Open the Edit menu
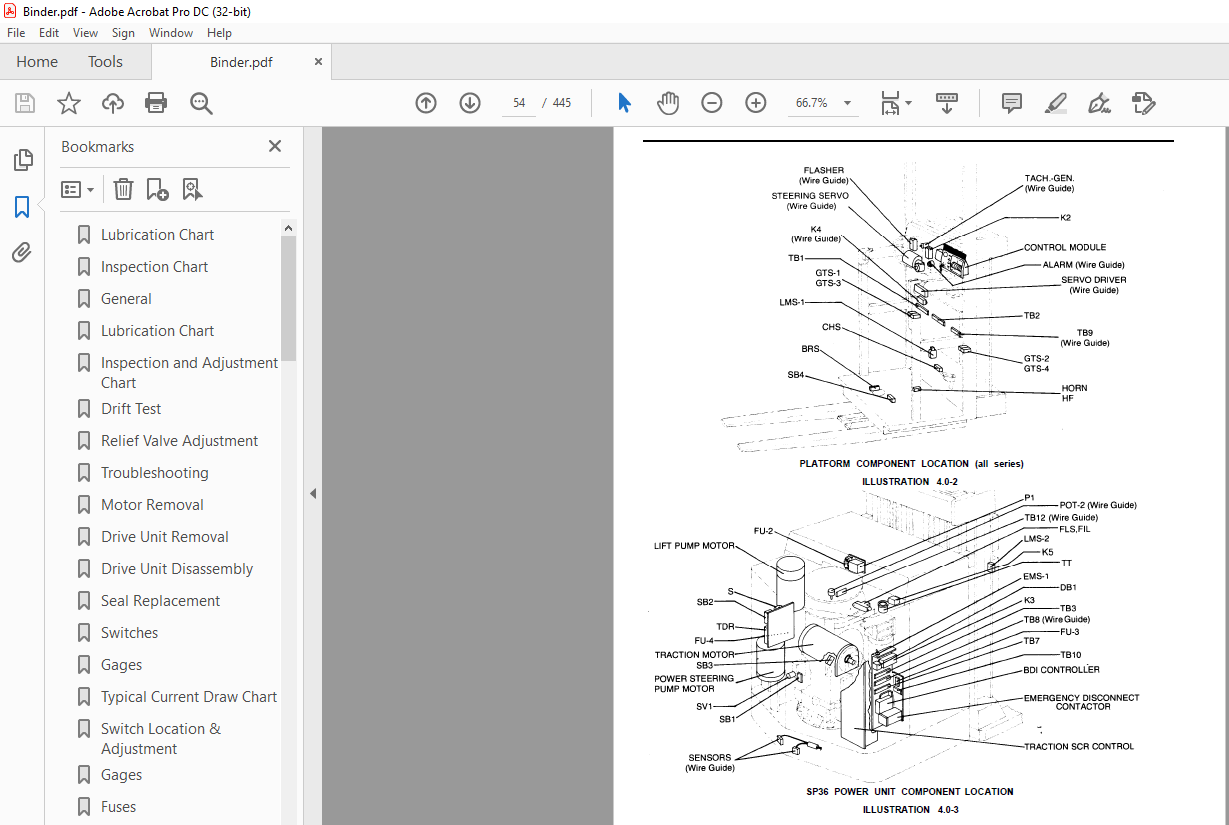 tap(49, 33)
